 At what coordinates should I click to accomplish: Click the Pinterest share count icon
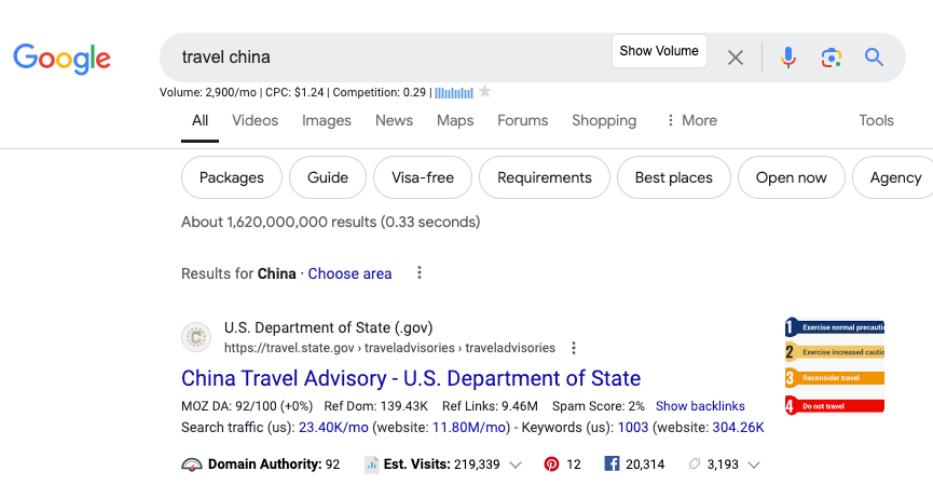(551, 464)
